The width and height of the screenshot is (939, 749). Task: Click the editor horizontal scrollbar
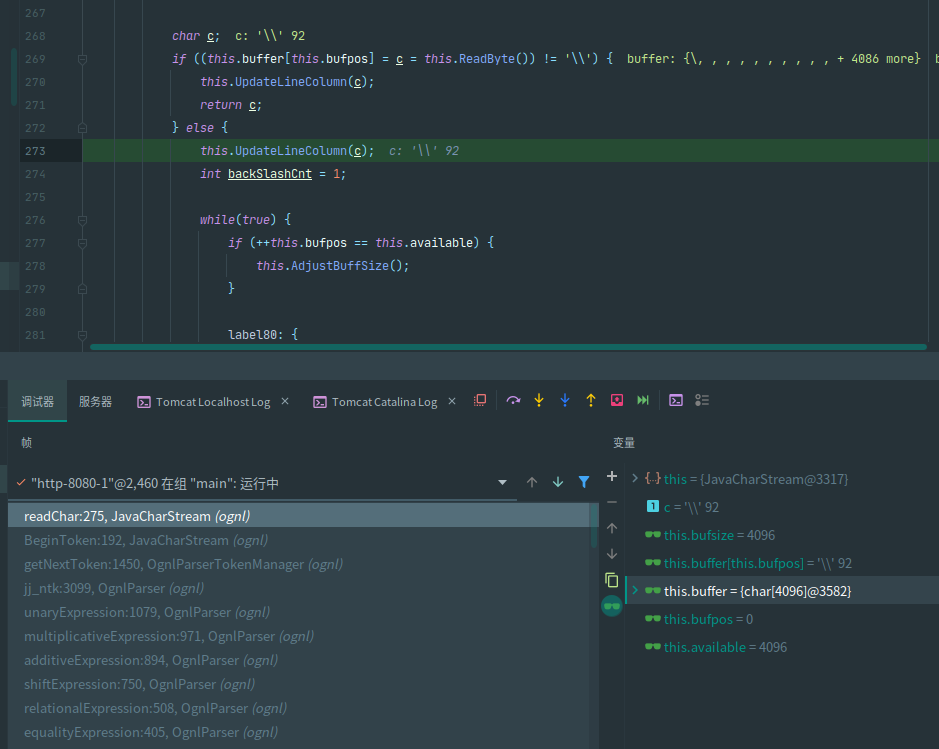pyautogui.click(x=508, y=347)
